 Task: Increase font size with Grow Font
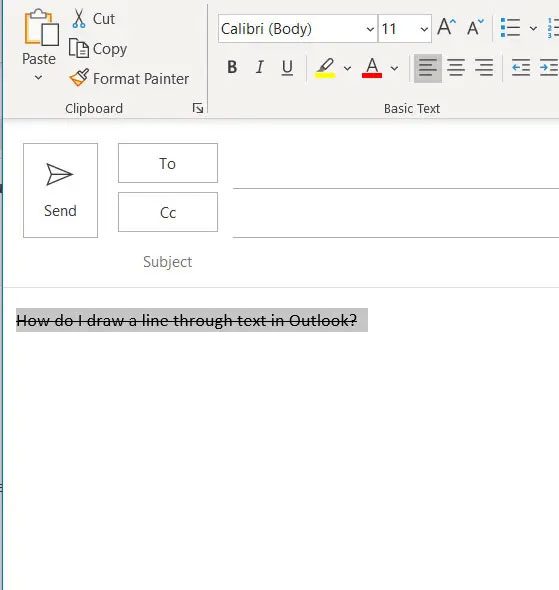point(447,27)
